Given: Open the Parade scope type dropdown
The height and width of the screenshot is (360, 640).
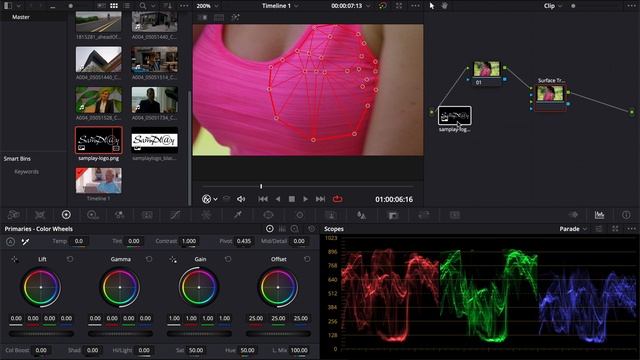Looking at the screenshot, I should tap(573, 229).
